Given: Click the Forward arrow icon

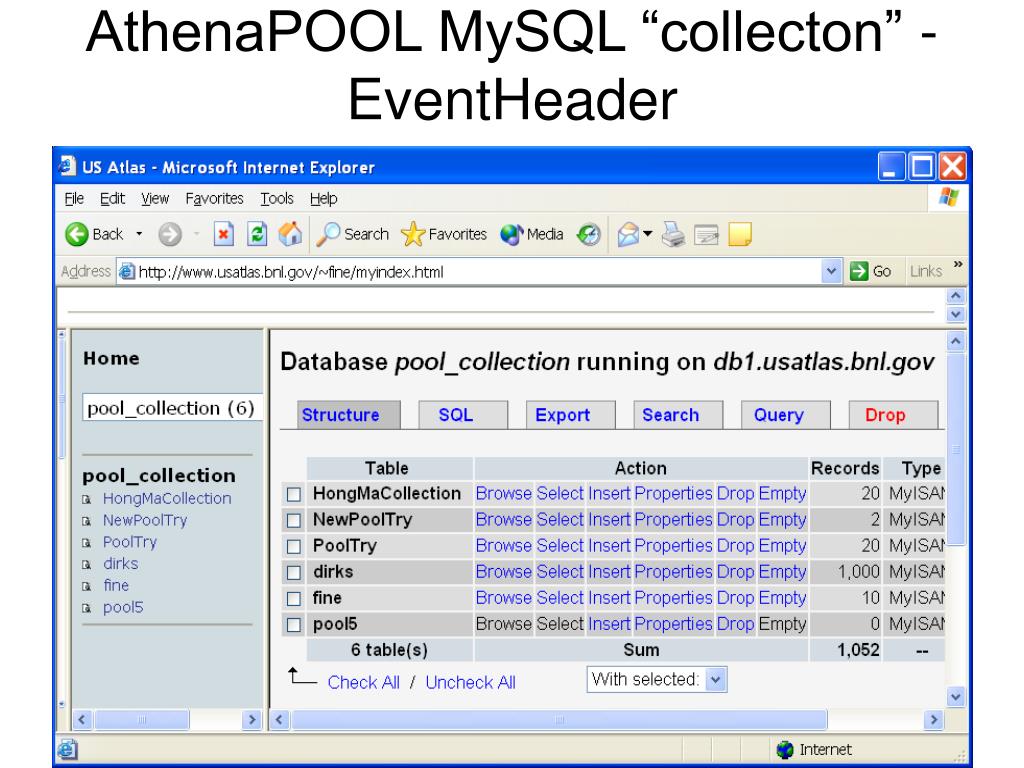Looking at the screenshot, I should pos(170,234).
